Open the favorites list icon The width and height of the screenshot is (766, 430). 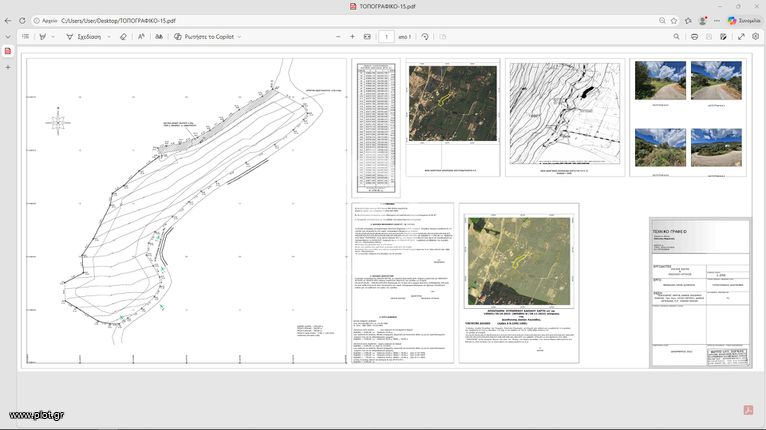tap(688, 21)
